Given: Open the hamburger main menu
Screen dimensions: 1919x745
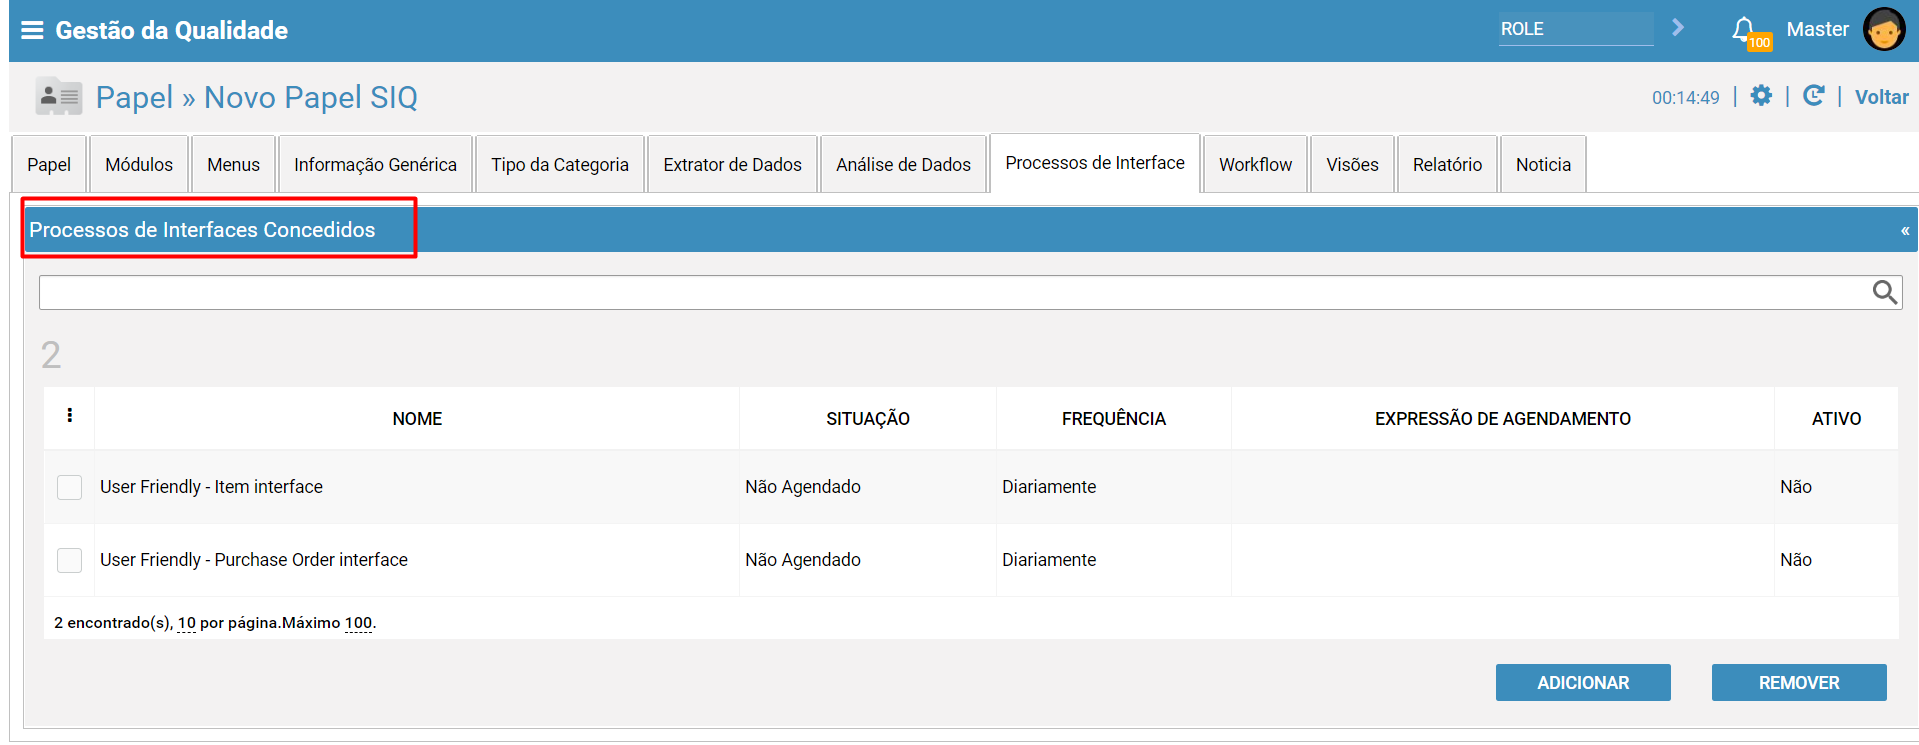Looking at the screenshot, I should (x=32, y=30).
